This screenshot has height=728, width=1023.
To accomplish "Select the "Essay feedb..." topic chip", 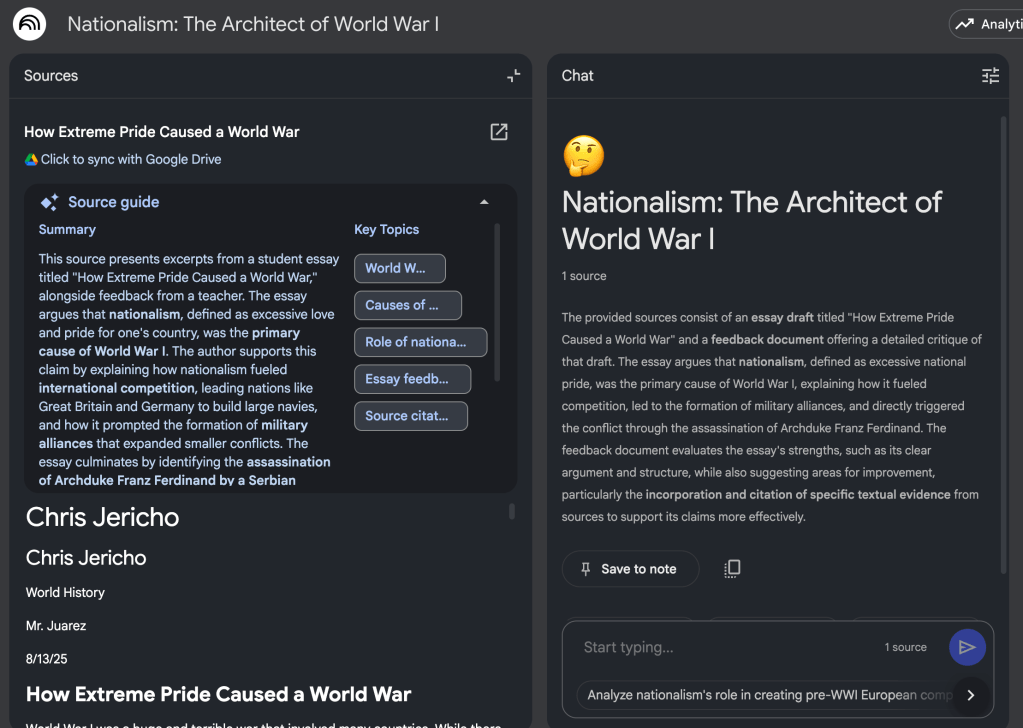I will click(x=412, y=379).
